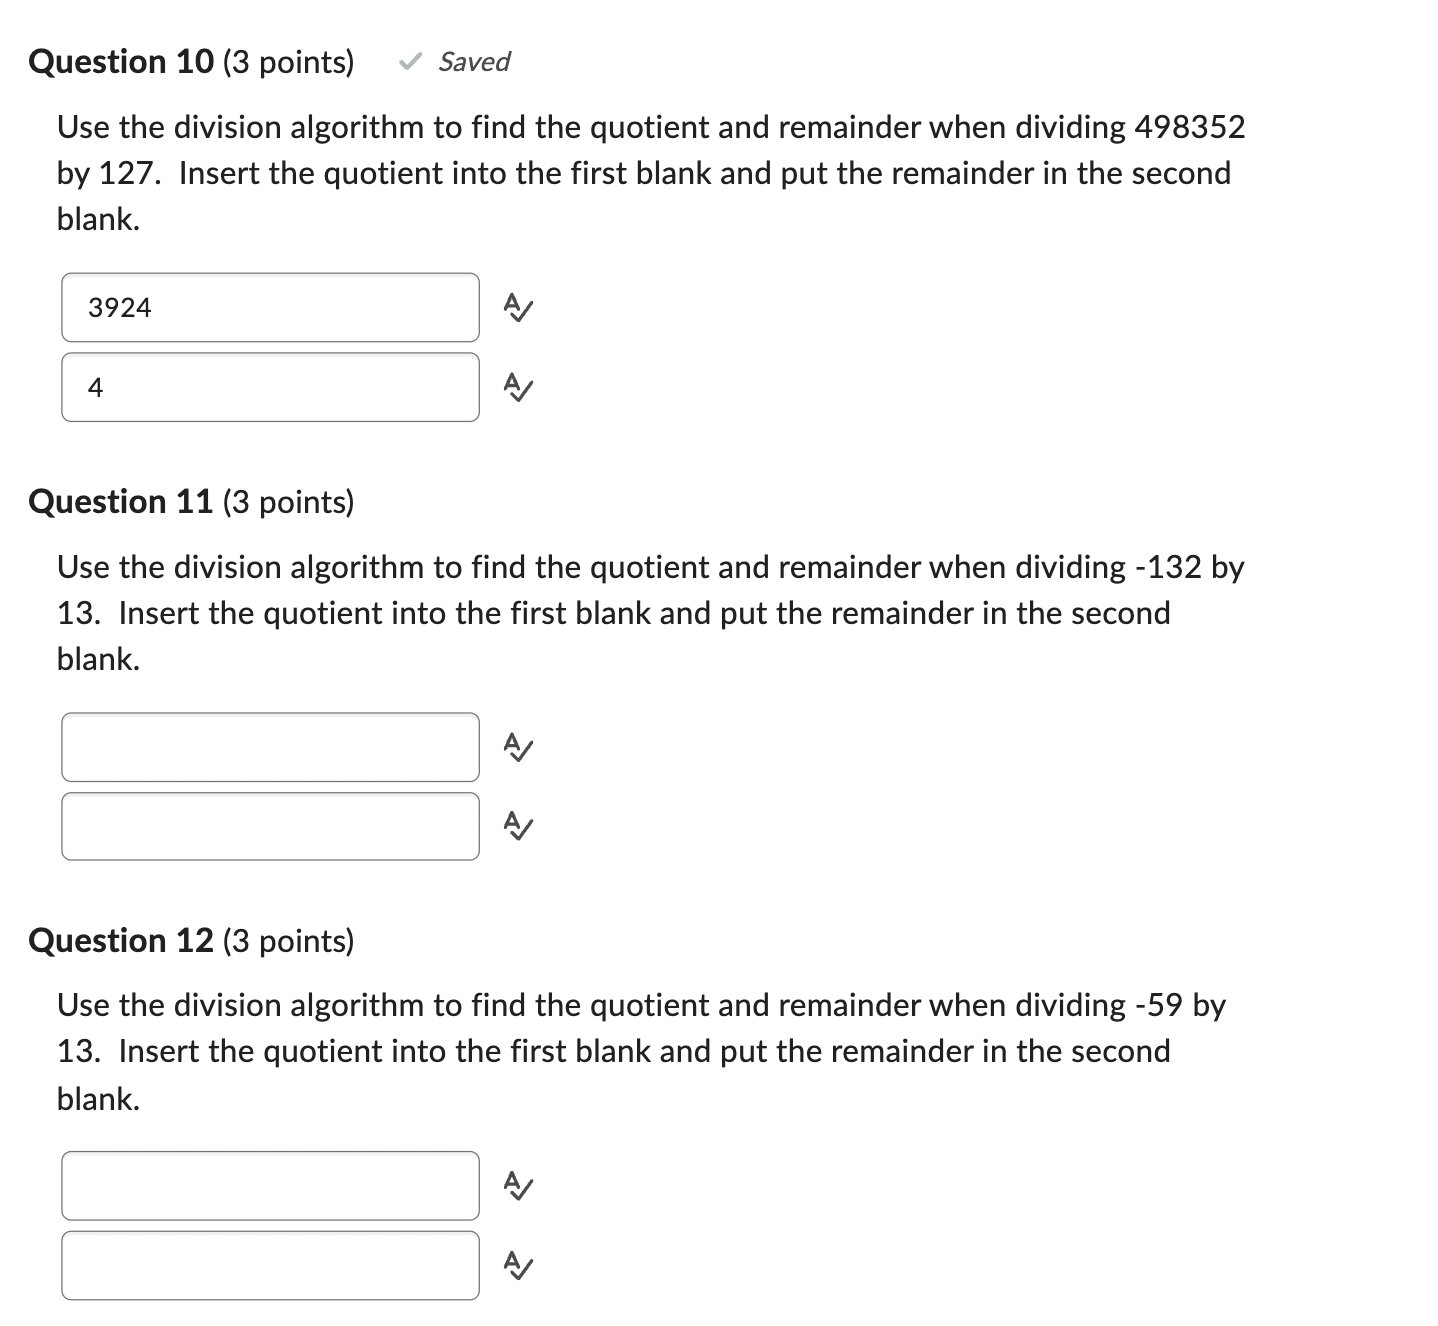Click the first blank for Question 11
The image size is (1438, 1326).
[270, 747]
